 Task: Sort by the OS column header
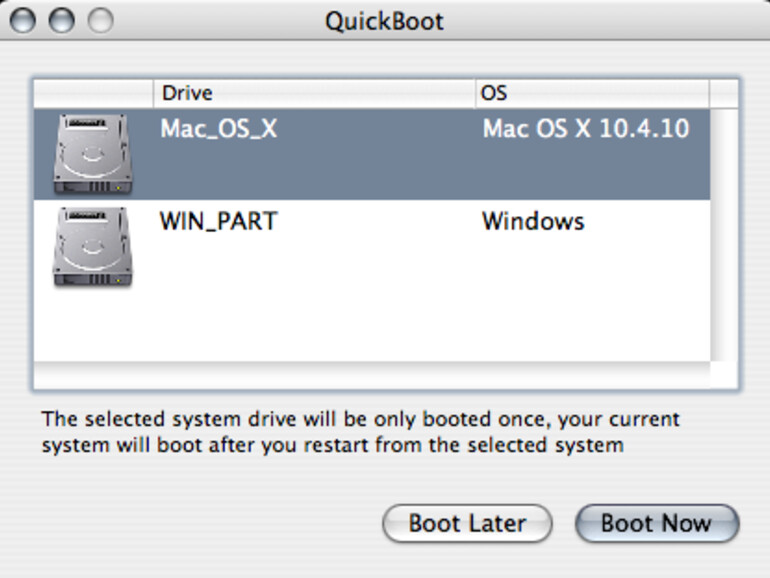point(592,93)
